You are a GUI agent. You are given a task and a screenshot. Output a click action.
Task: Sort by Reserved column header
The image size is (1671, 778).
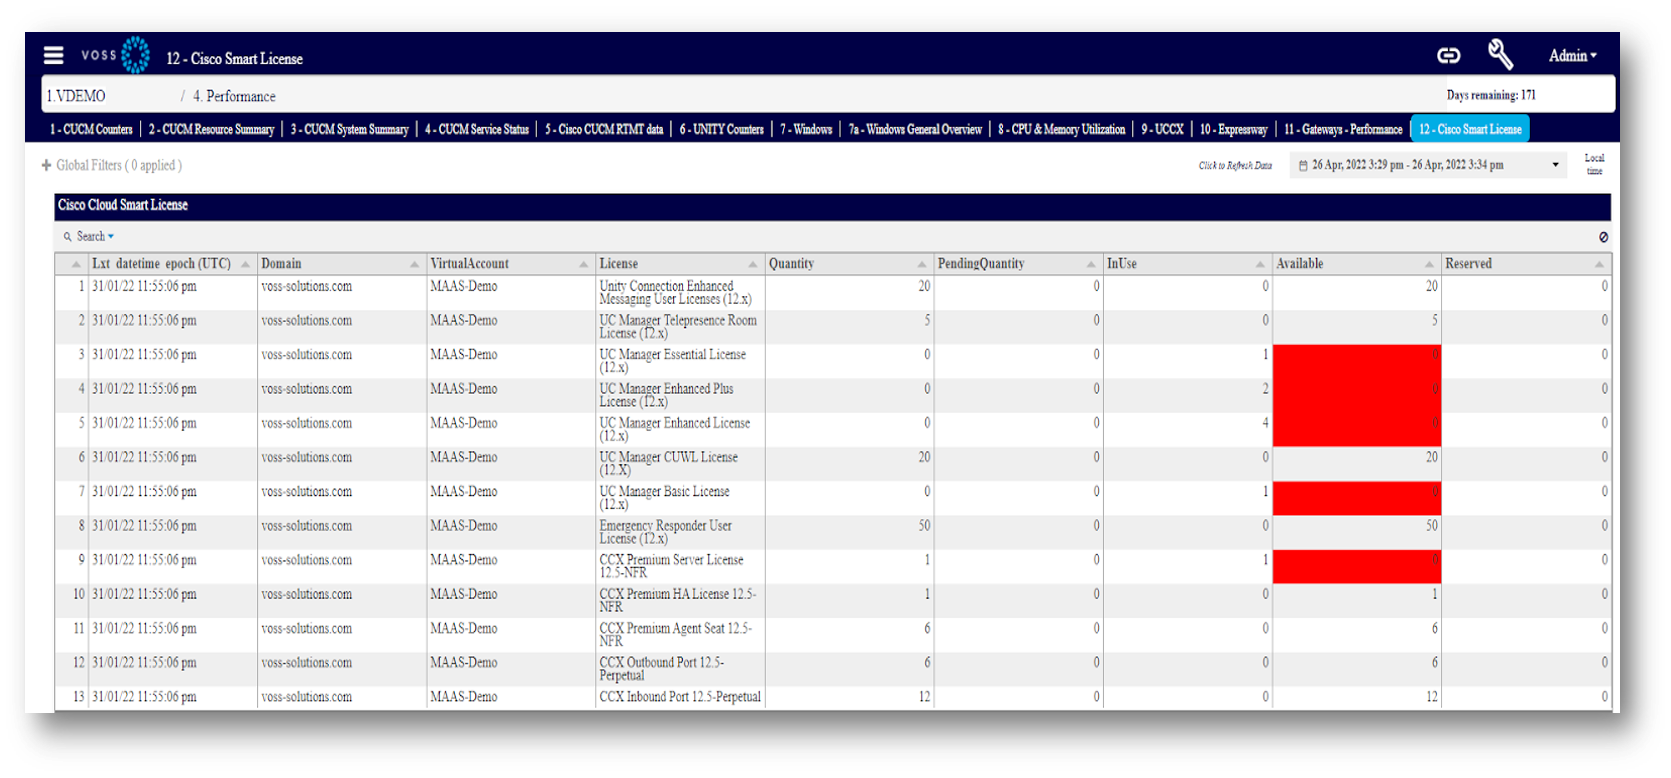point(1525,264)
